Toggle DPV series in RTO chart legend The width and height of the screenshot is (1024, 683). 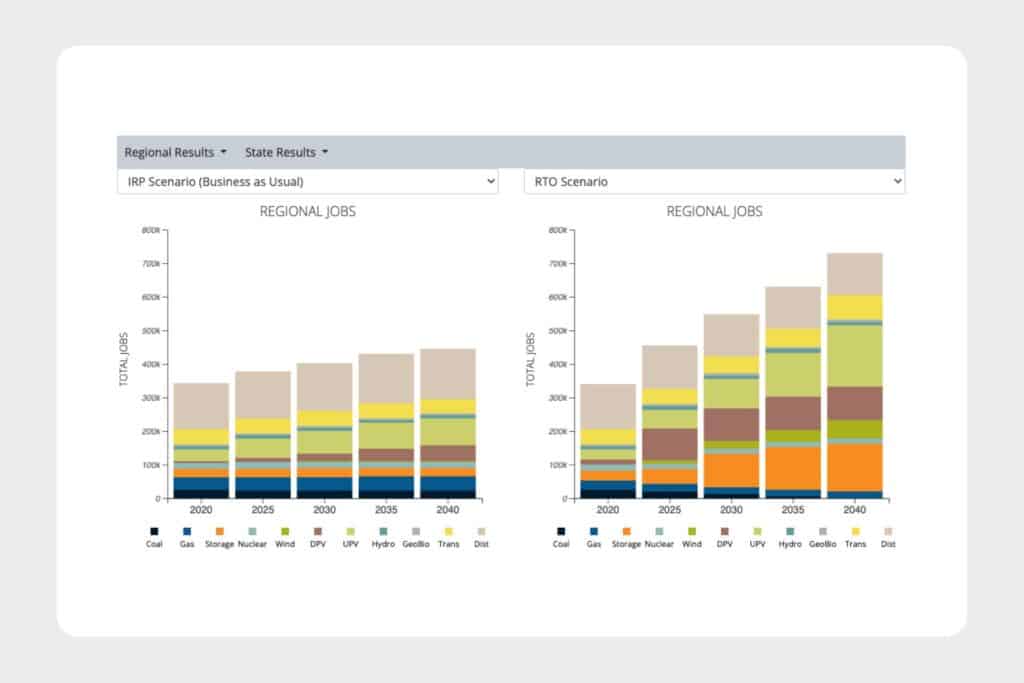coord(724,531)
